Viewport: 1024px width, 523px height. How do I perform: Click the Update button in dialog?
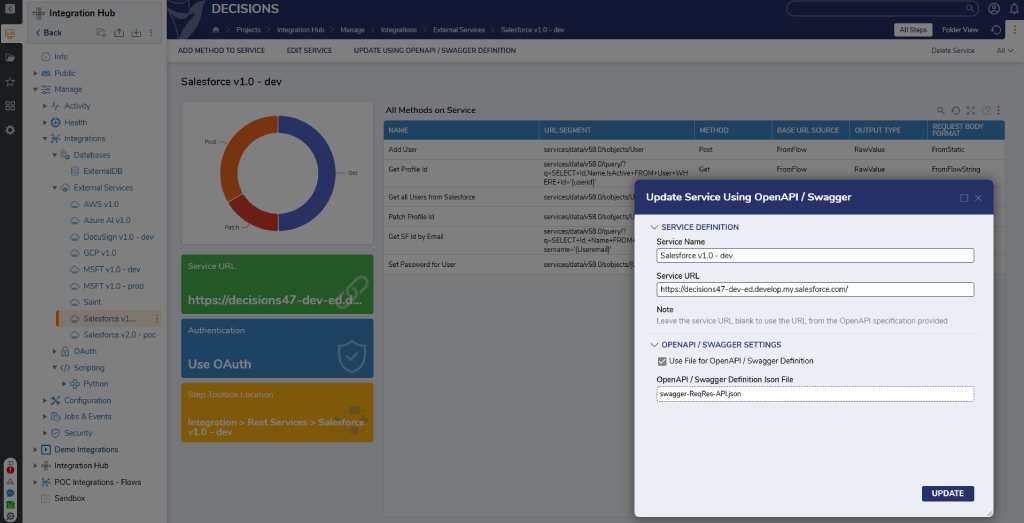pos(948,494)
